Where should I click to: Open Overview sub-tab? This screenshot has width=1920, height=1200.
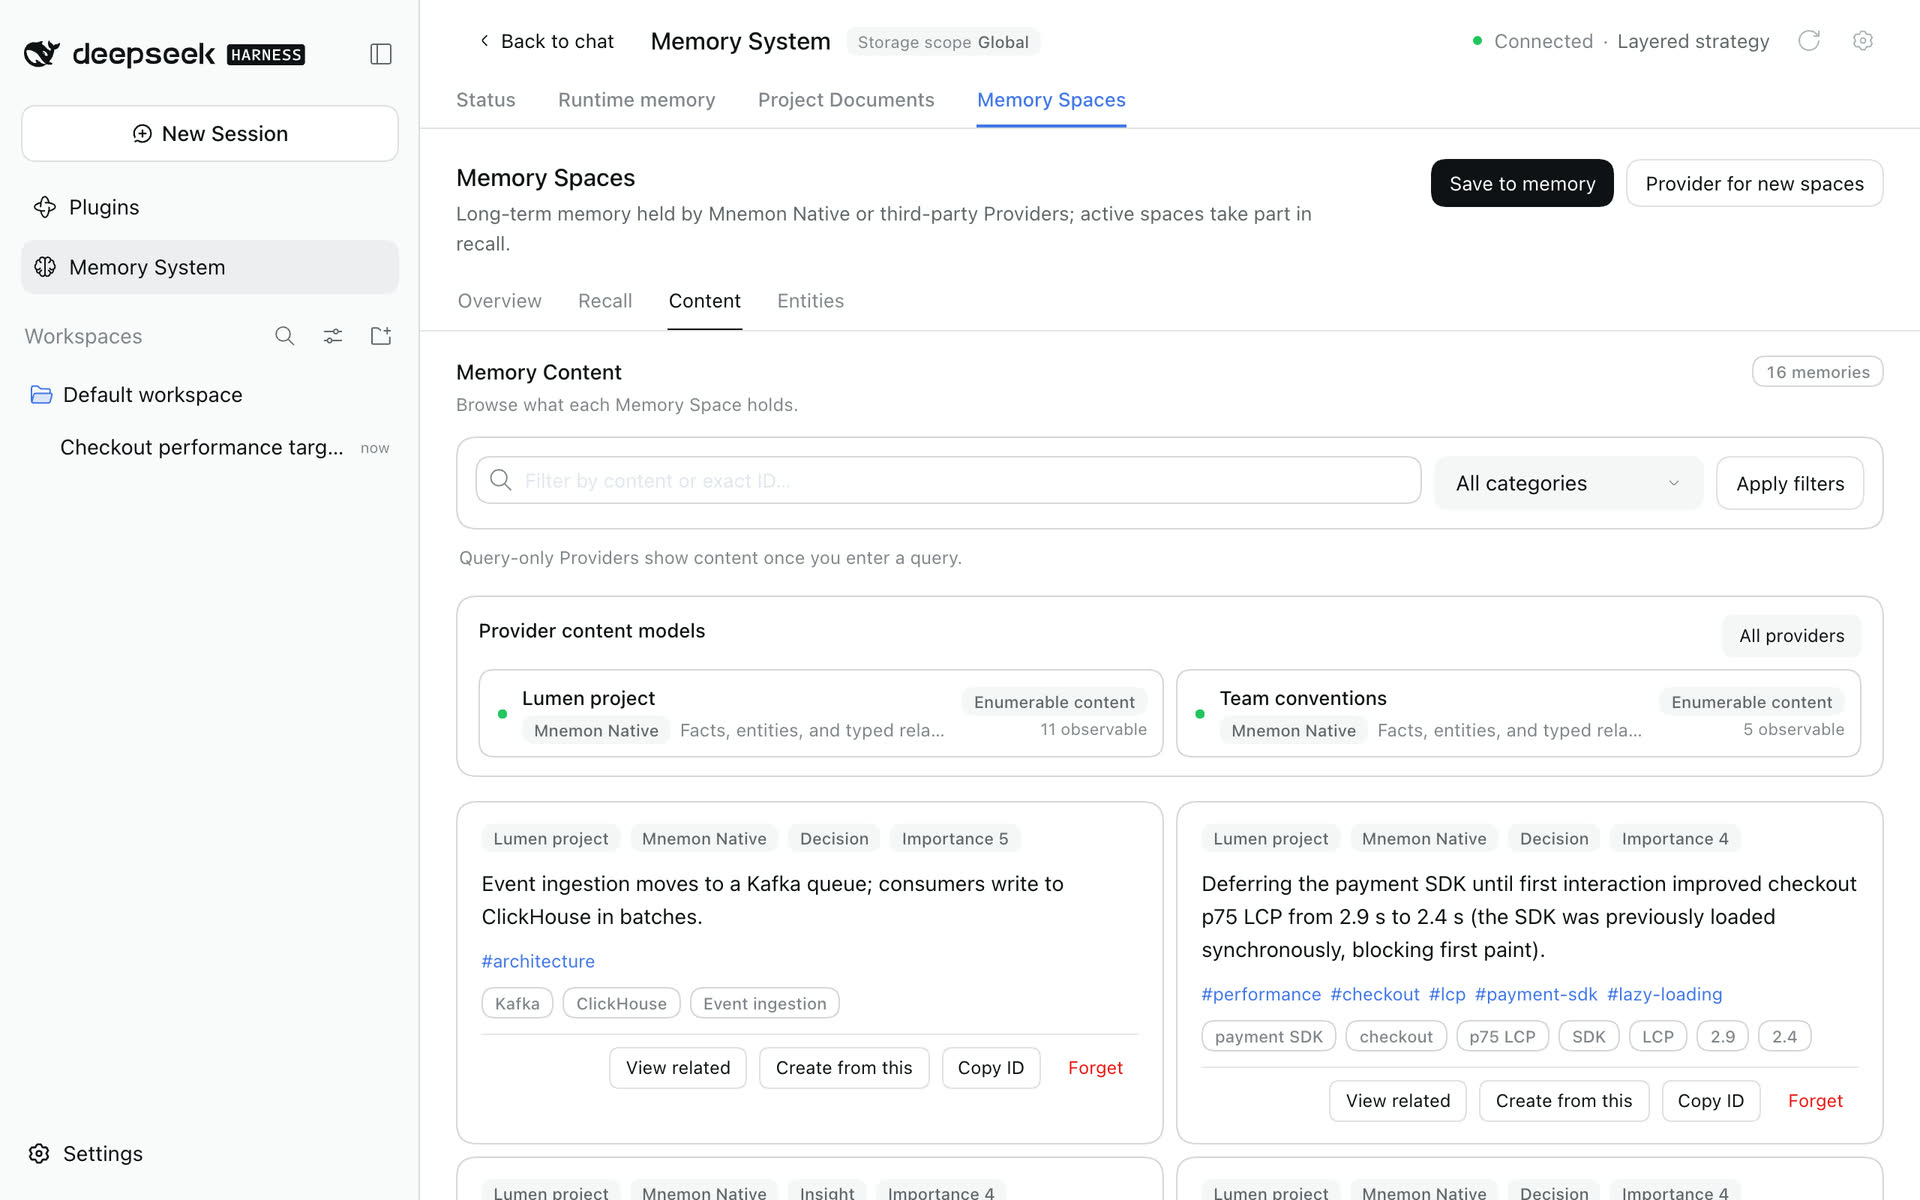(x=500, y=301)
